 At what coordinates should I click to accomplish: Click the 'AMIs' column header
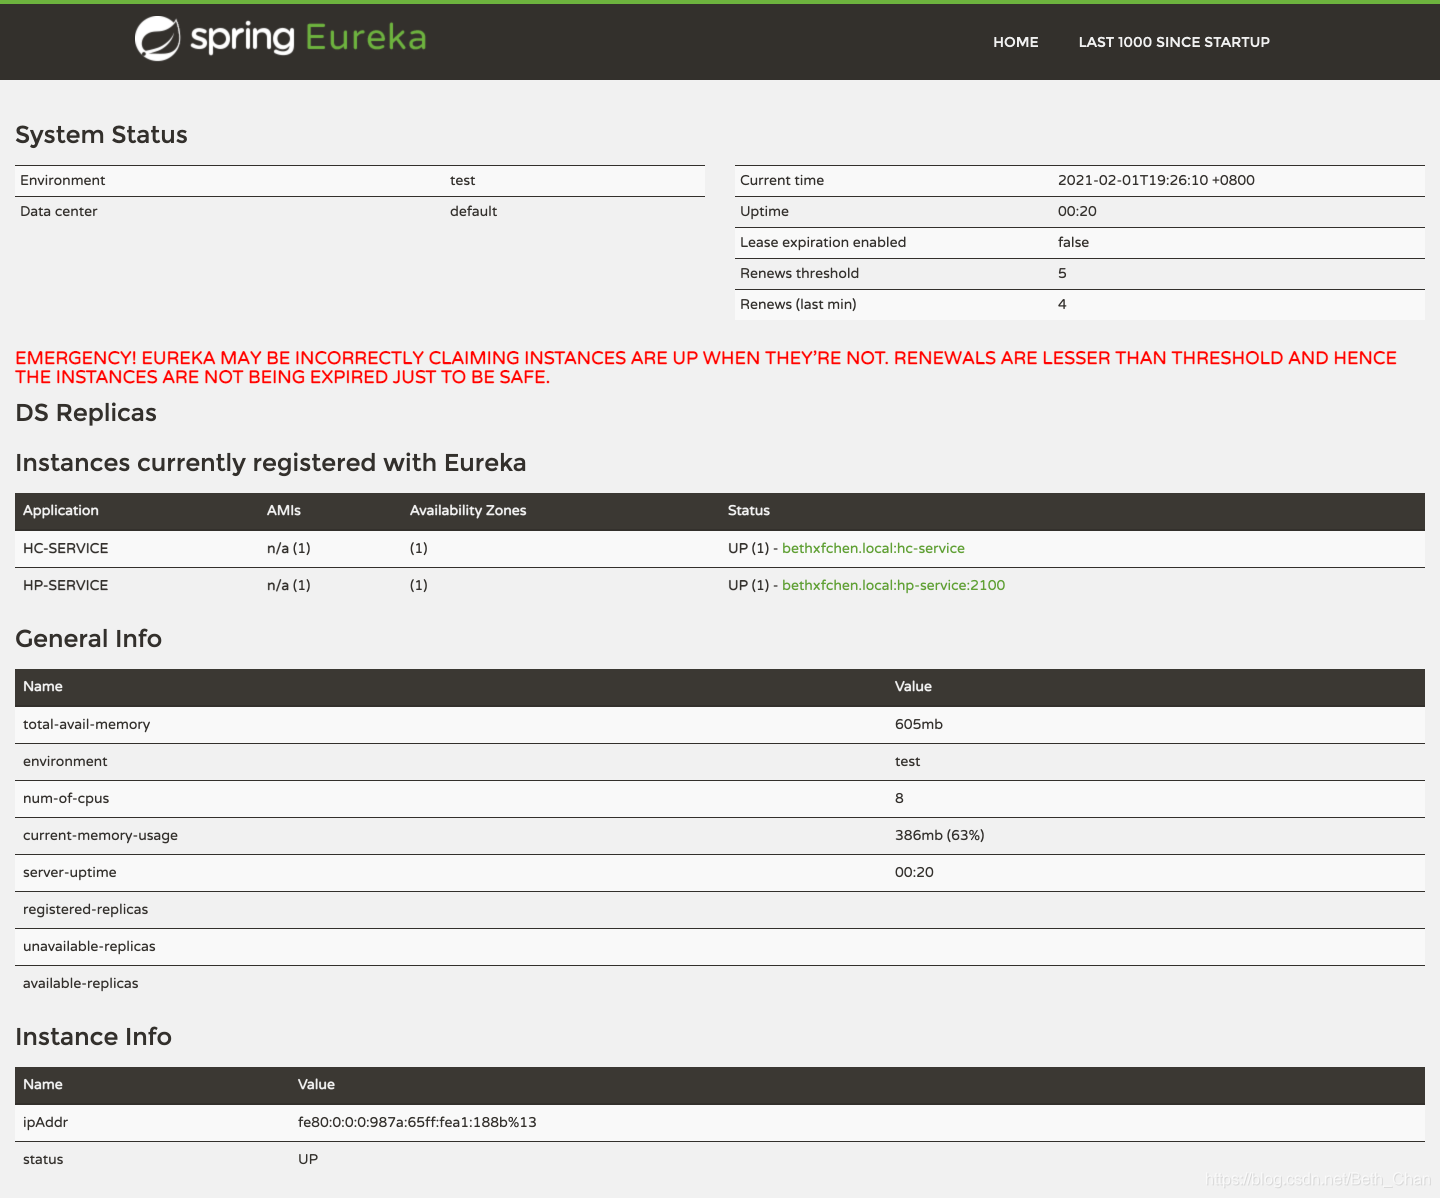tap(284, 510)
